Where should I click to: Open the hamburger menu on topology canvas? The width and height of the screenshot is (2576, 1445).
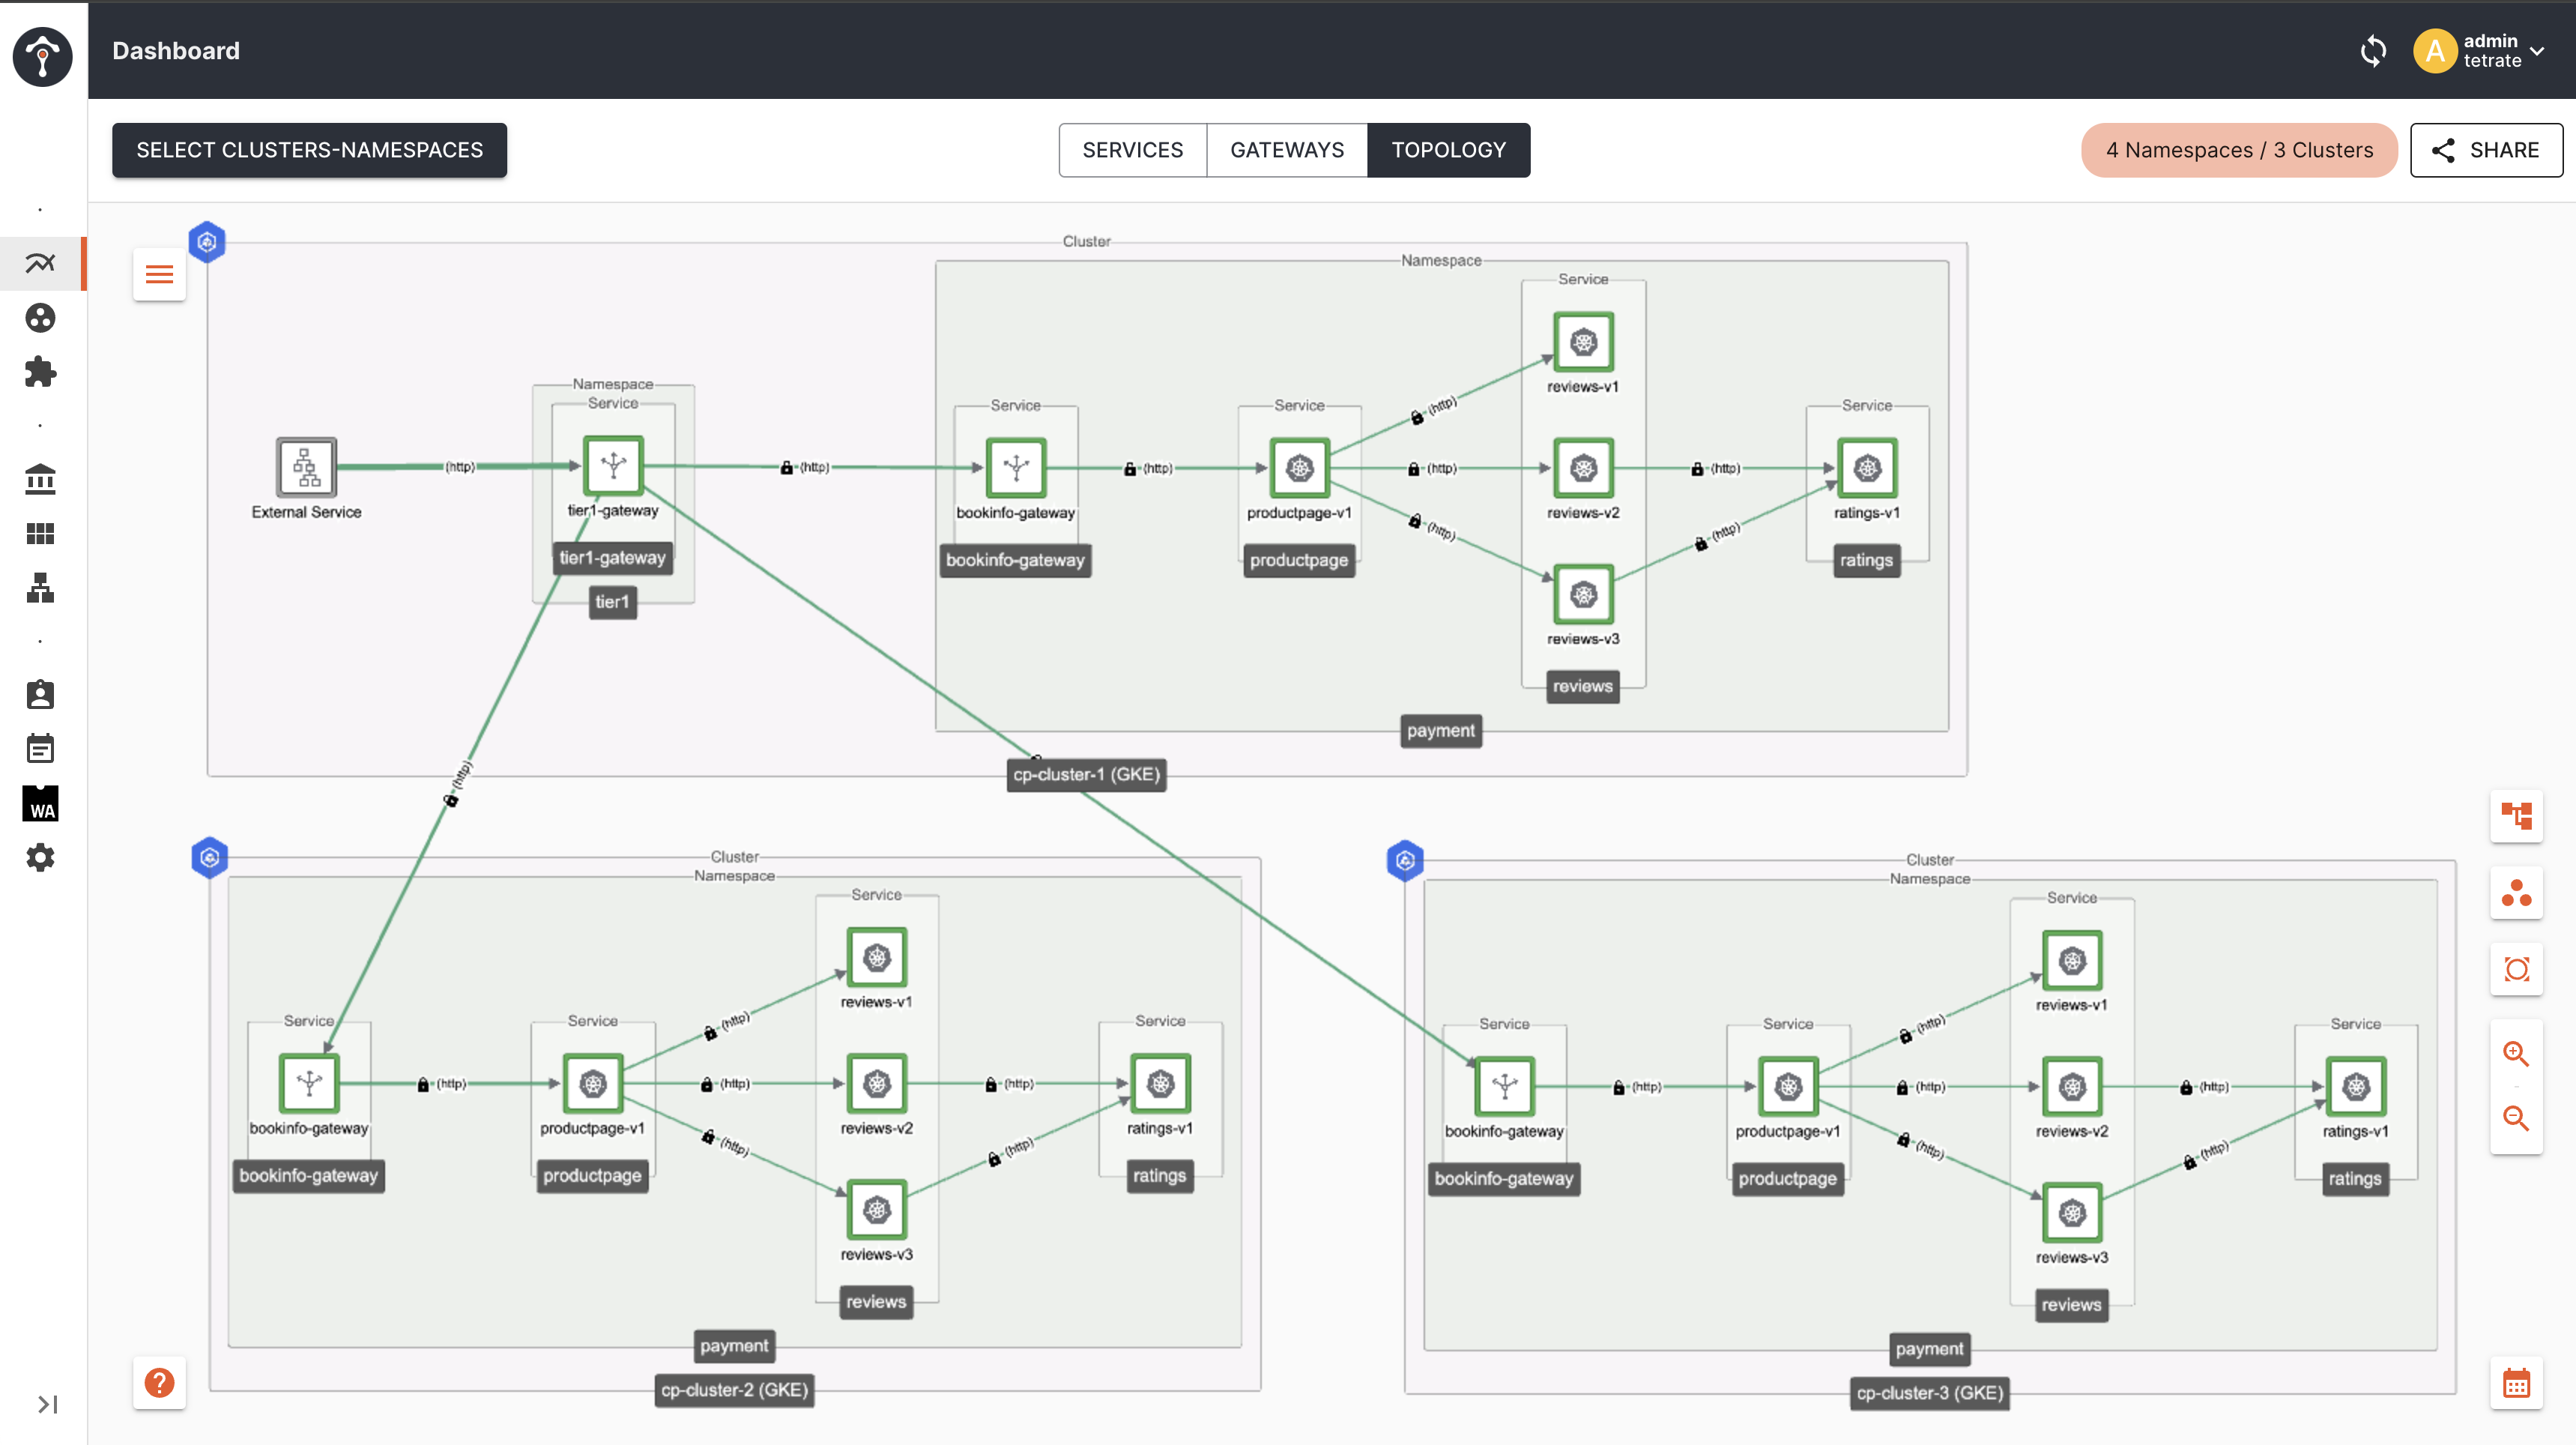[x=159, y=274]
